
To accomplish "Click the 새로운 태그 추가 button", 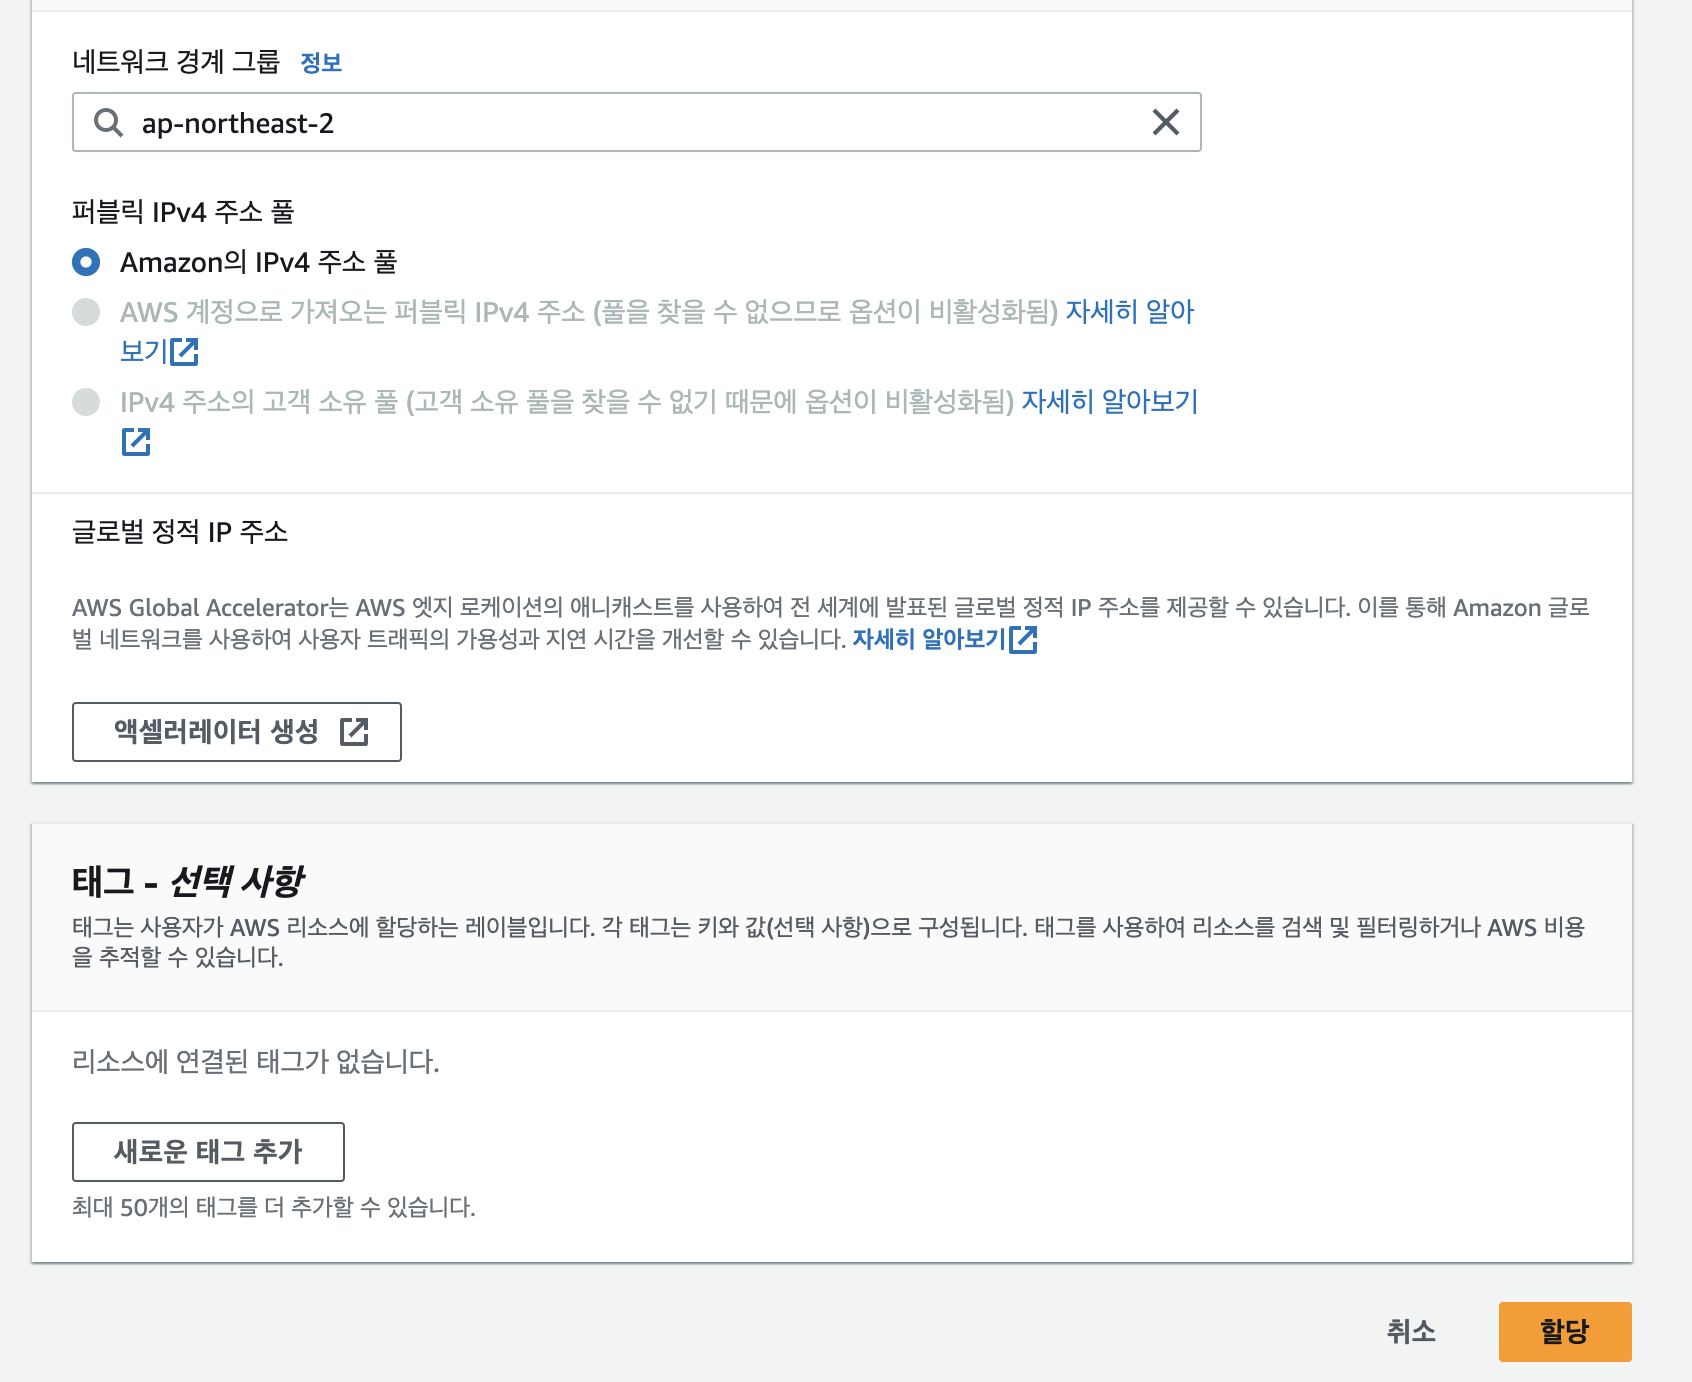I will tap(208, 1152).
